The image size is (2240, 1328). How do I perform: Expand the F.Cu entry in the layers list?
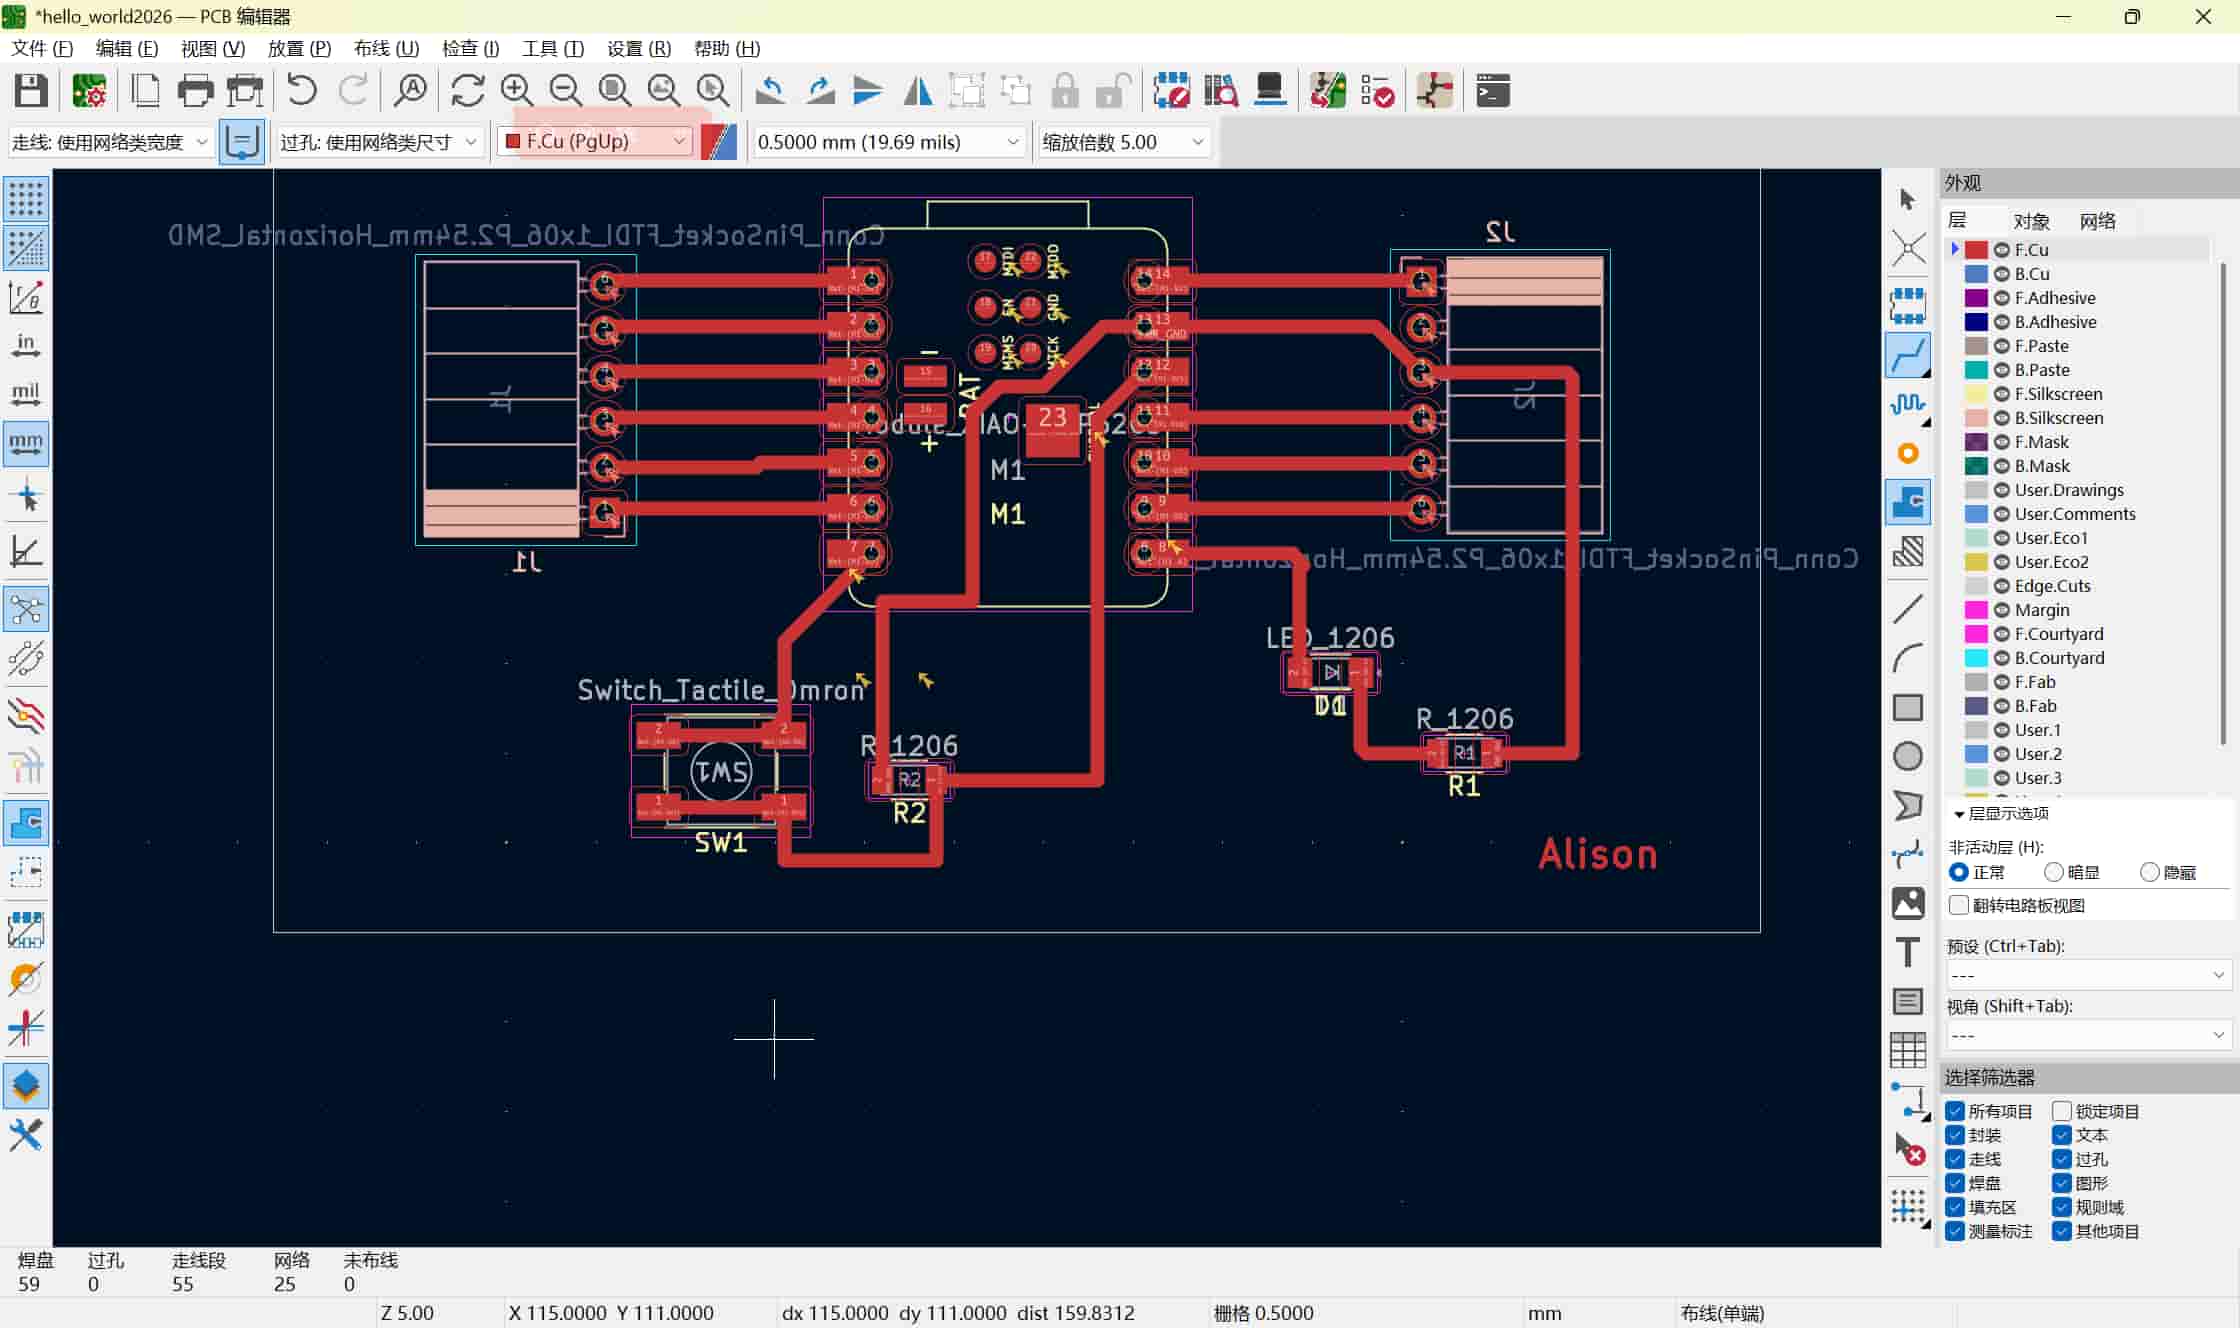point(1955,249)
